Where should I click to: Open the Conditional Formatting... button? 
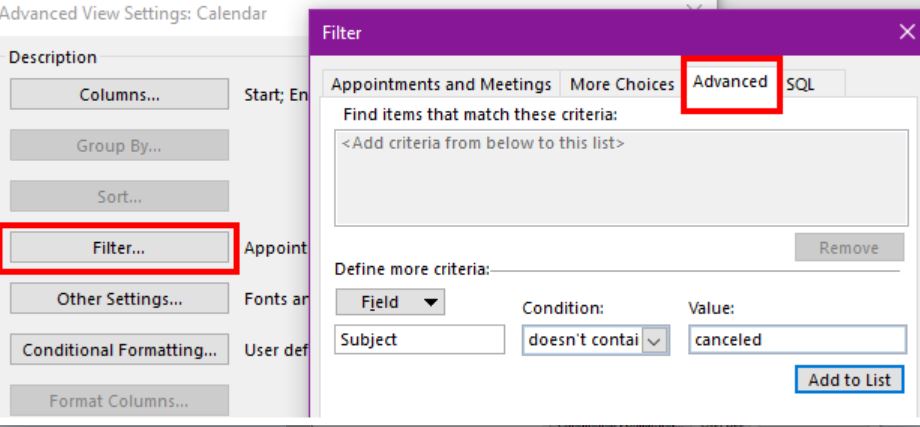pos(119,351)
